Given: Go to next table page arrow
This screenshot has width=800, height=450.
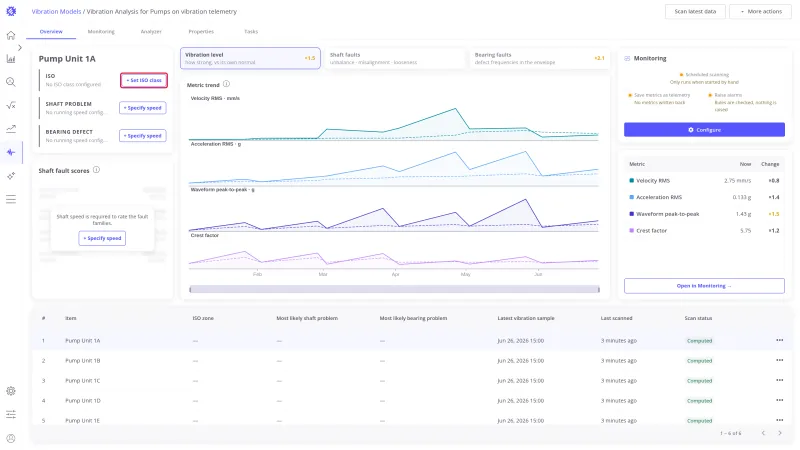Looking at the screenshot, I should [x=780, y=433].
